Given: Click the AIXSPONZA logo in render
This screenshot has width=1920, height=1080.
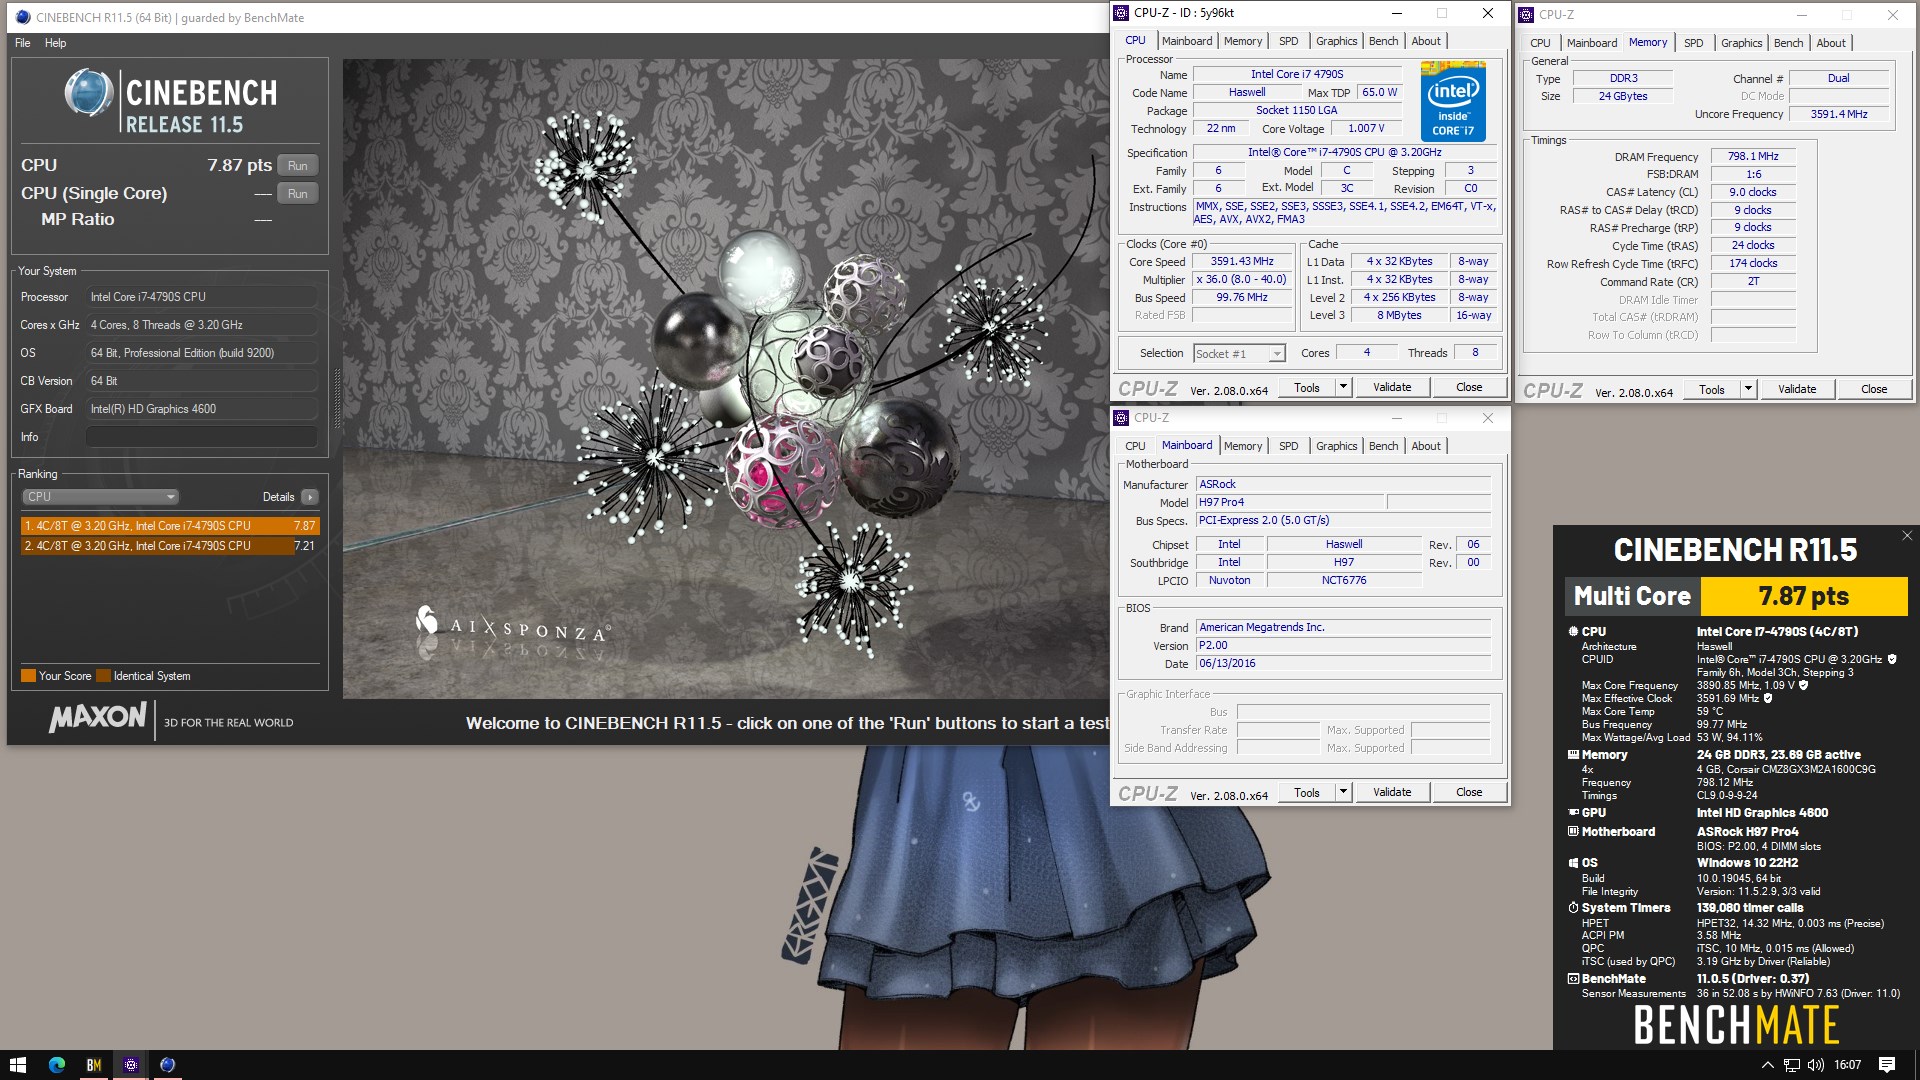Looking at the screenshot, I should pos(512,625).
